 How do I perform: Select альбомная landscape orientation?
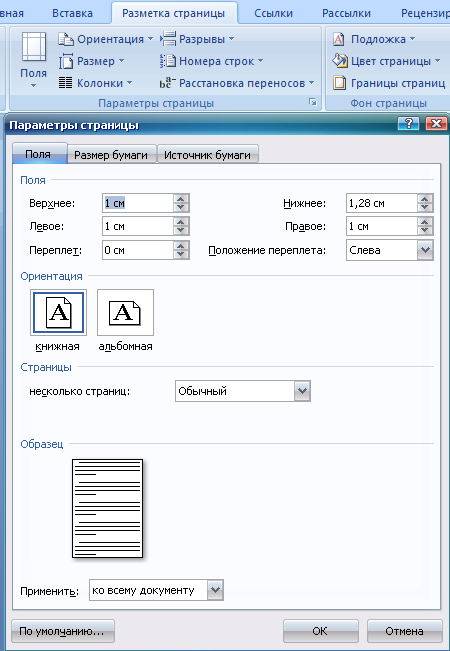[125, 312]
